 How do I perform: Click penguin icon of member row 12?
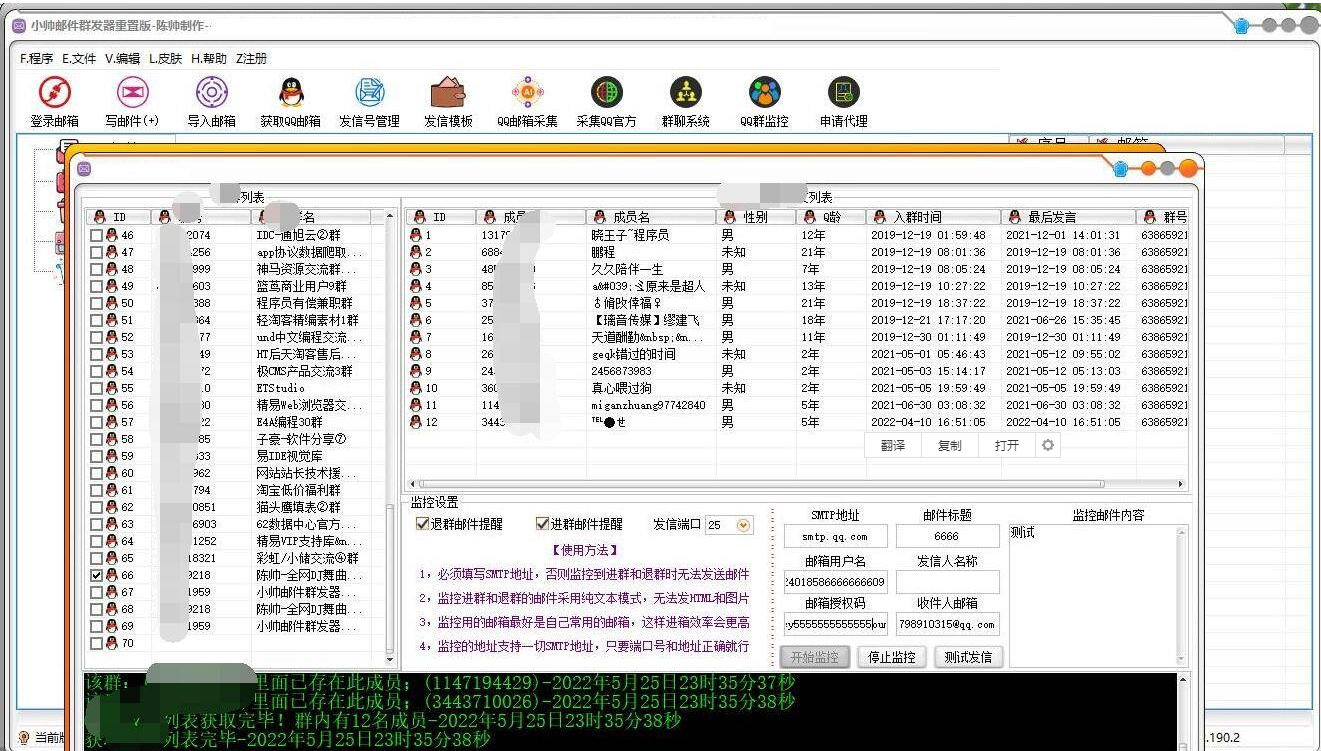(415, 422)
